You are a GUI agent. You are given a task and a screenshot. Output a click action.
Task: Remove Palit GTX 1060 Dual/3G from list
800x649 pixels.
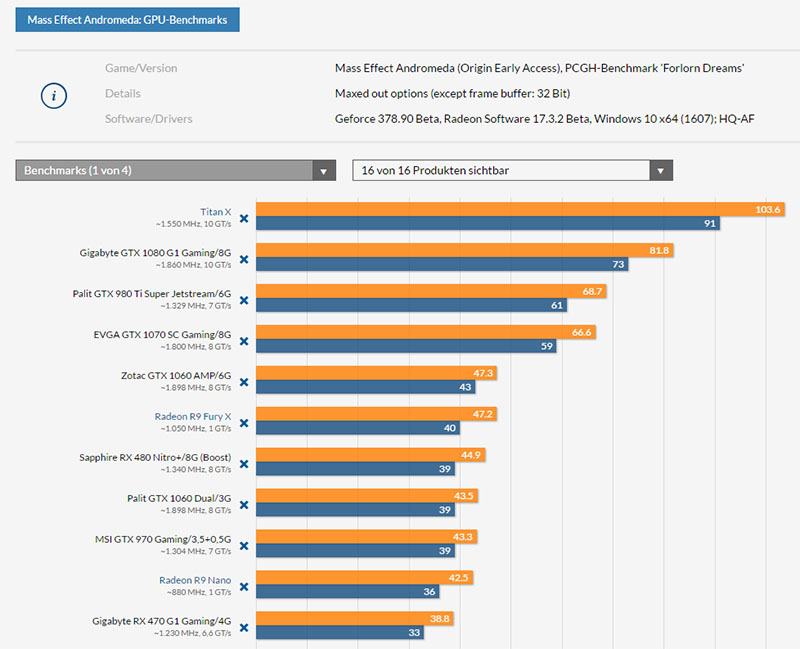(243, 507)
